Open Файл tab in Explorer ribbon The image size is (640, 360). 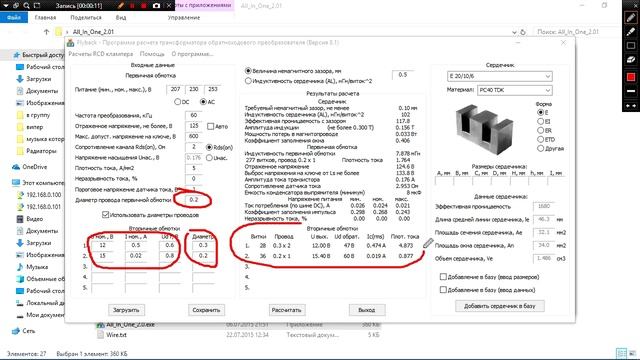click(x=14, y=18)
